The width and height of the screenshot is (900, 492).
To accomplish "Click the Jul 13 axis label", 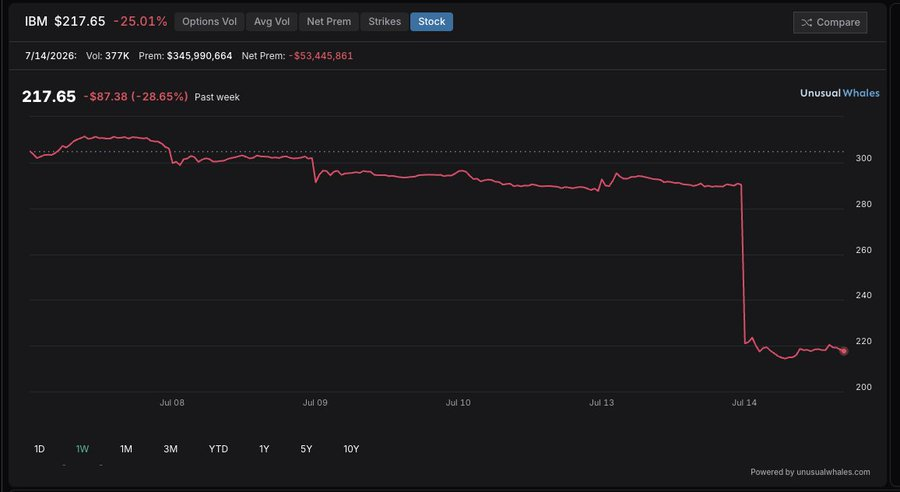I will [602, 402].
